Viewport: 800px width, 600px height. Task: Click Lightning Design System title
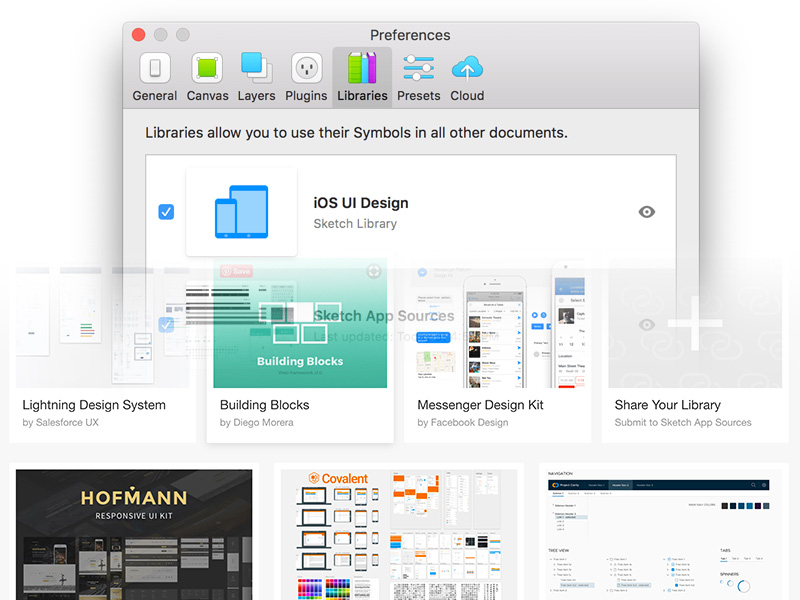coord(94,405)
